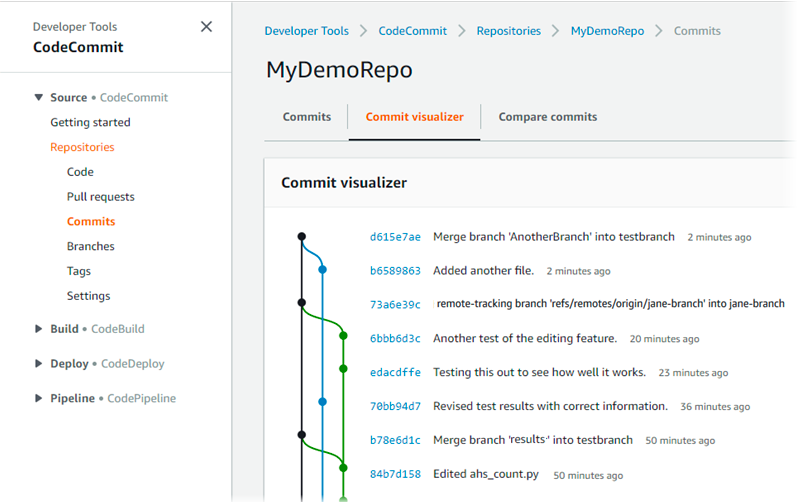
Task: Open commit b78e6d1c
Action: pos(395,440)
